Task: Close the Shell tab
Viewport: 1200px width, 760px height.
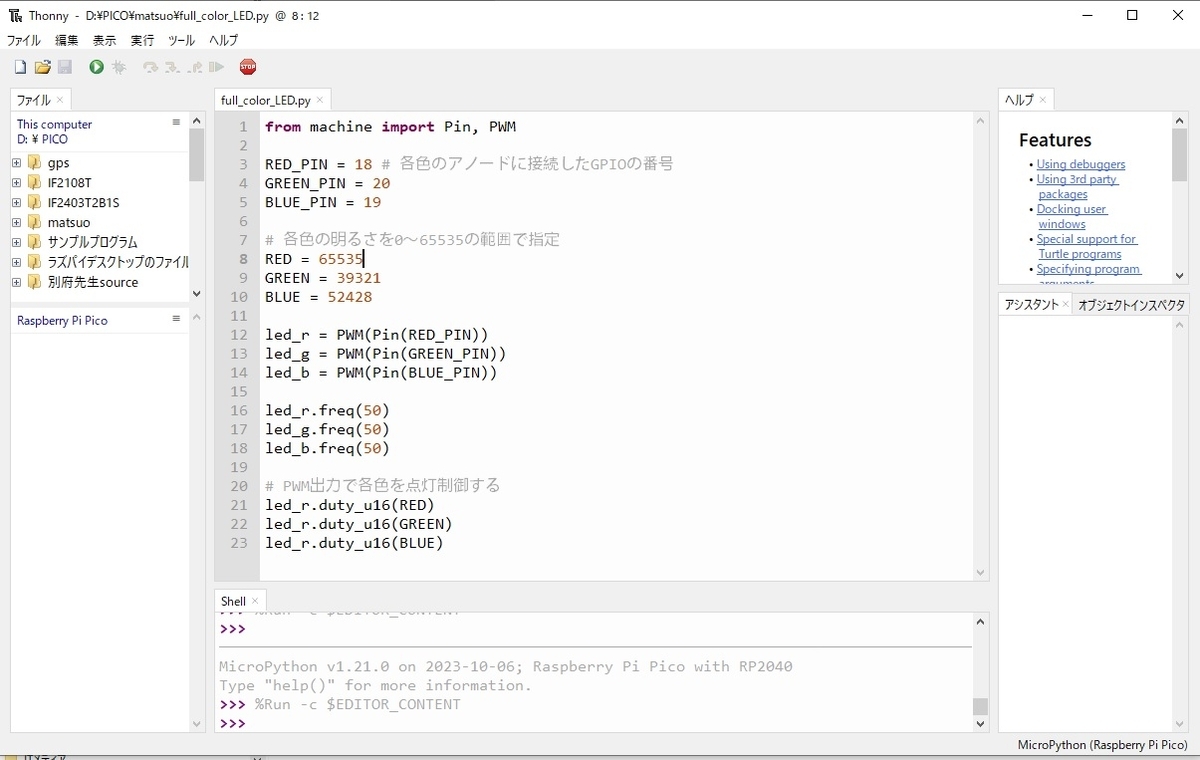Action: coord(255,601)
